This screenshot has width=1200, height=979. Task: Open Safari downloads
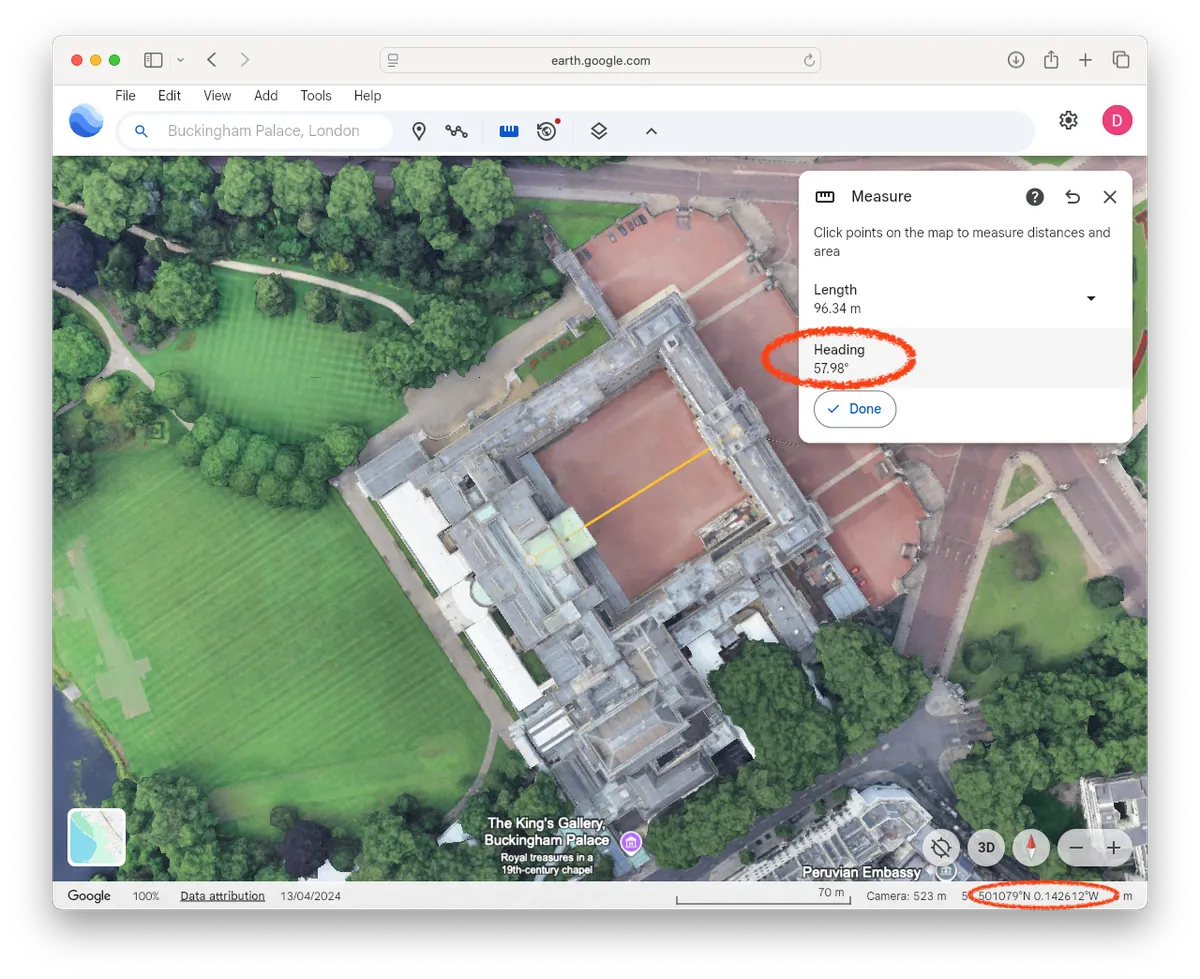(x=1016, y=60)
